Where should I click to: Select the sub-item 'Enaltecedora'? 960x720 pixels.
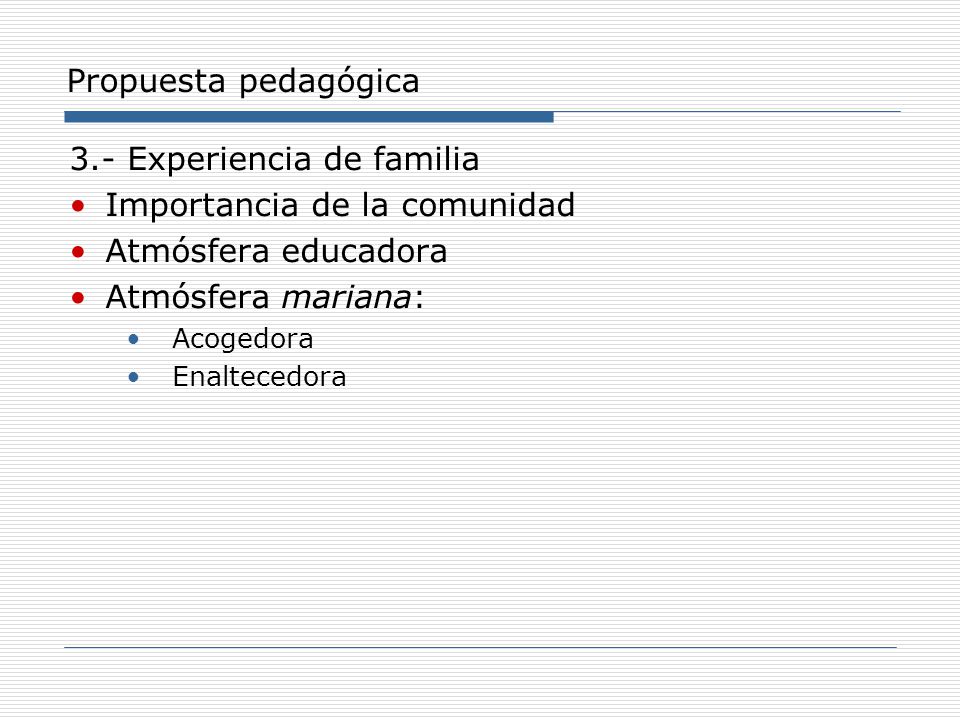click(x=260, y=377)
